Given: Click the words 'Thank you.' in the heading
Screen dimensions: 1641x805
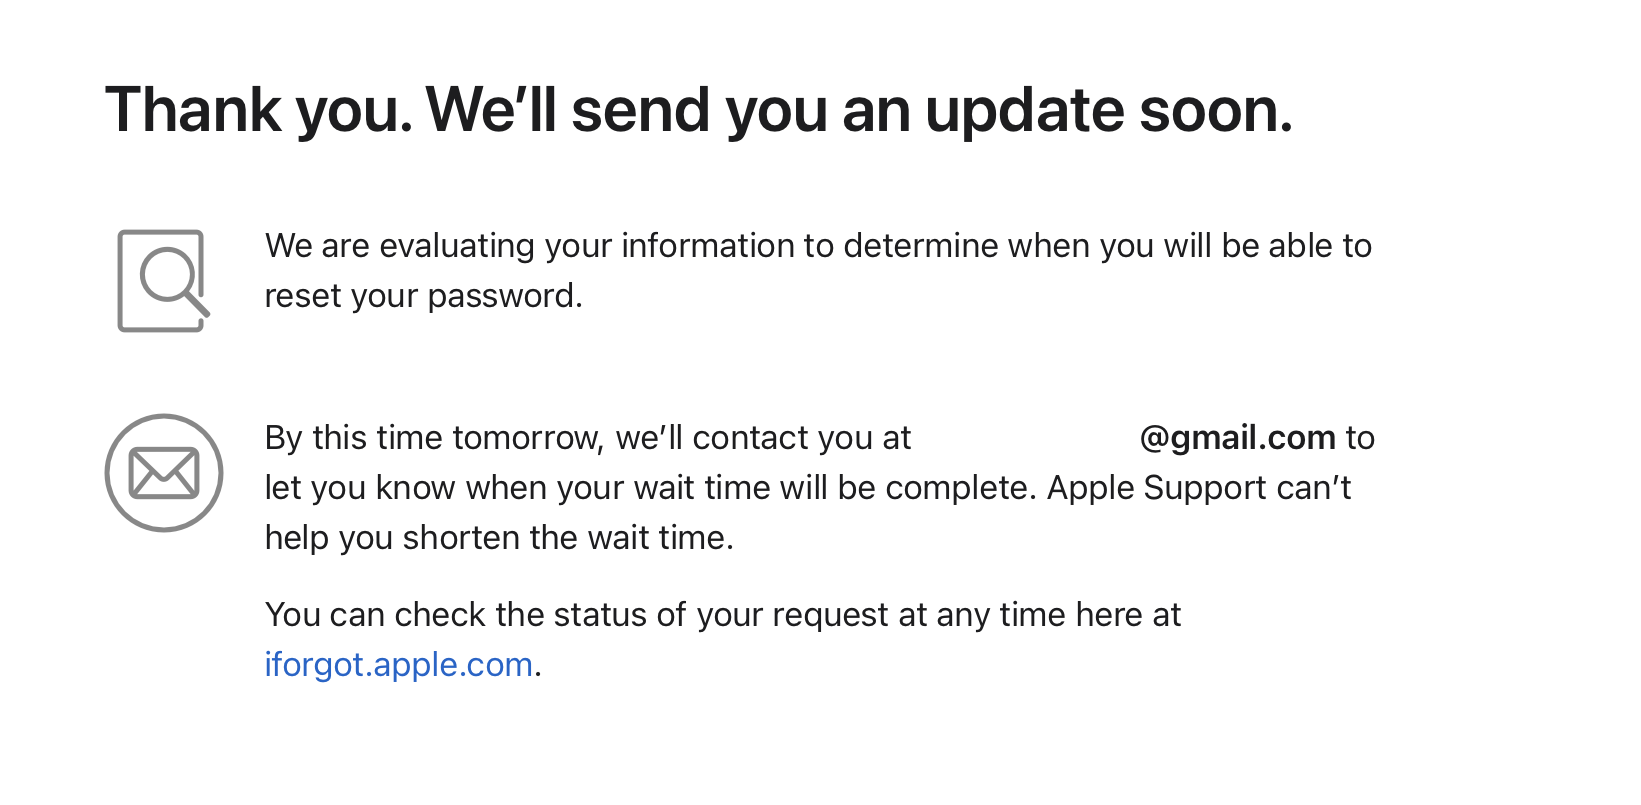Looking at the screenshot, I should tap(259, 110).
